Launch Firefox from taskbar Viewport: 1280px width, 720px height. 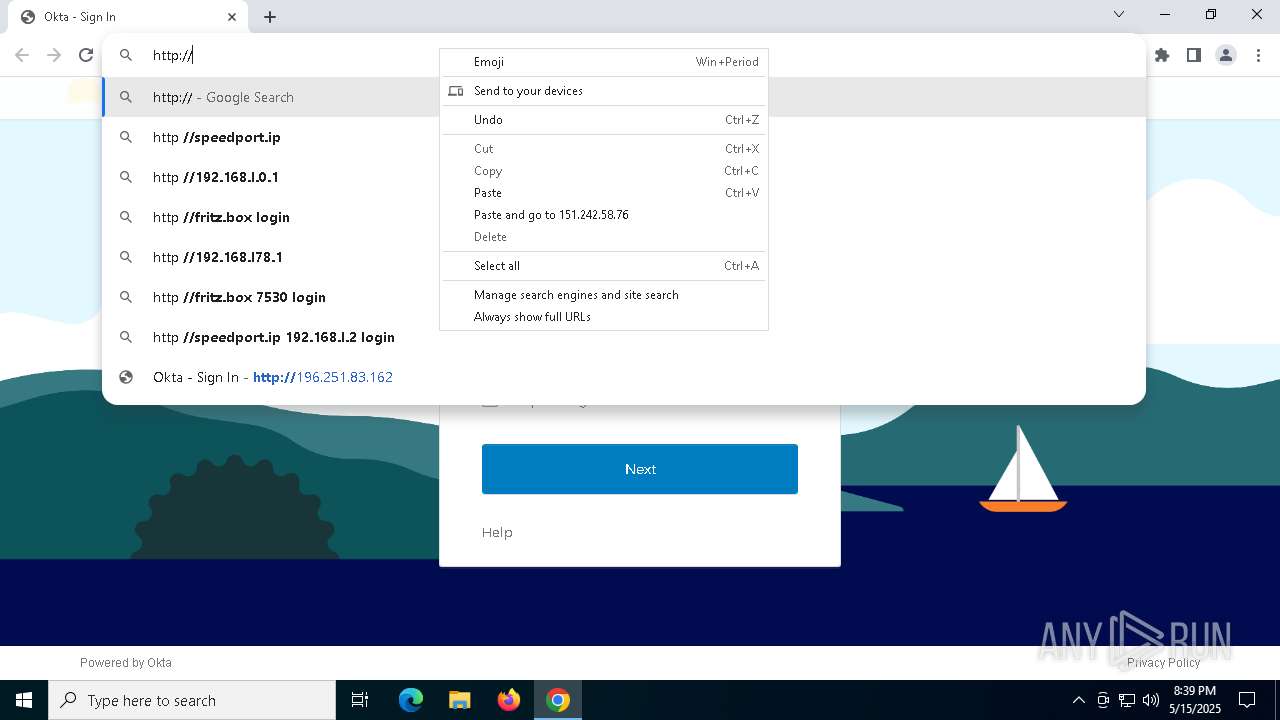click(x=509, y=700)
